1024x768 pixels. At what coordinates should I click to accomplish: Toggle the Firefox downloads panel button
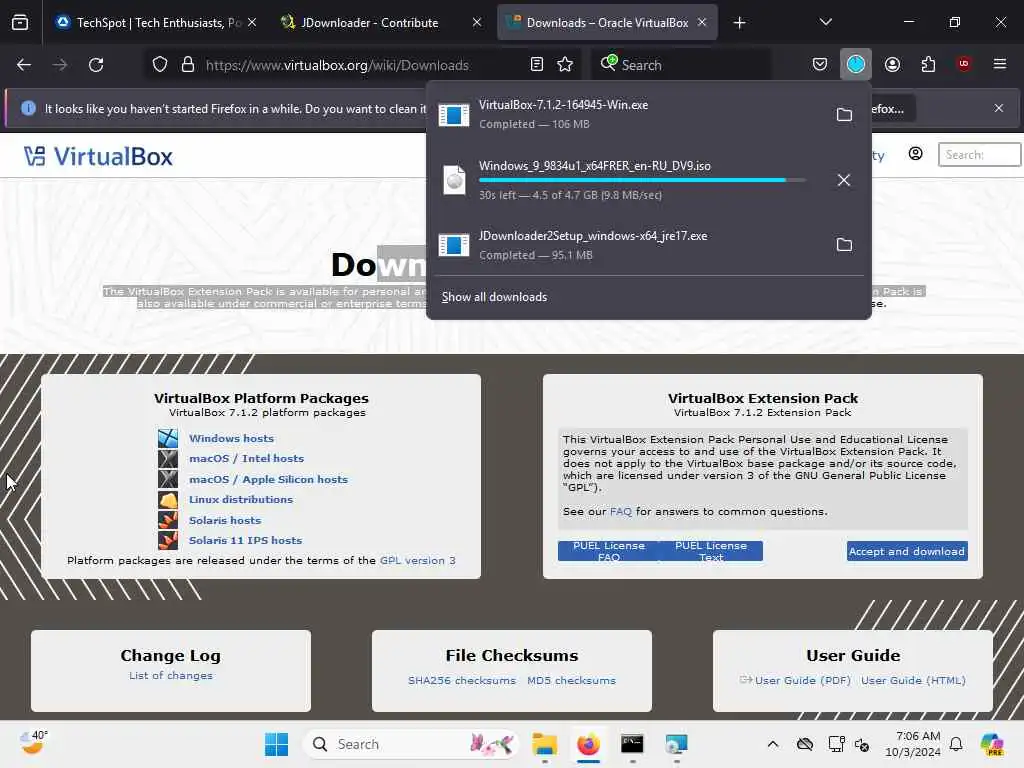coord(856,64)
